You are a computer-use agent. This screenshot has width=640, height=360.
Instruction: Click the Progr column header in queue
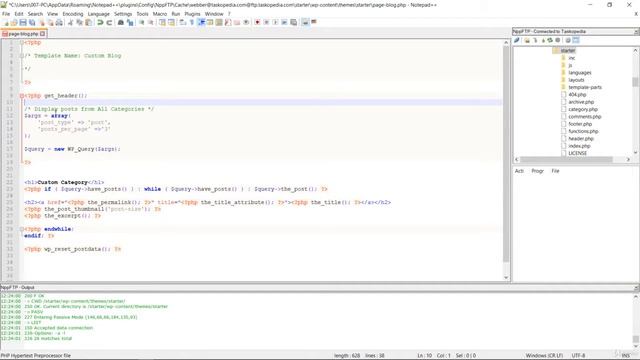coord(538,171)
